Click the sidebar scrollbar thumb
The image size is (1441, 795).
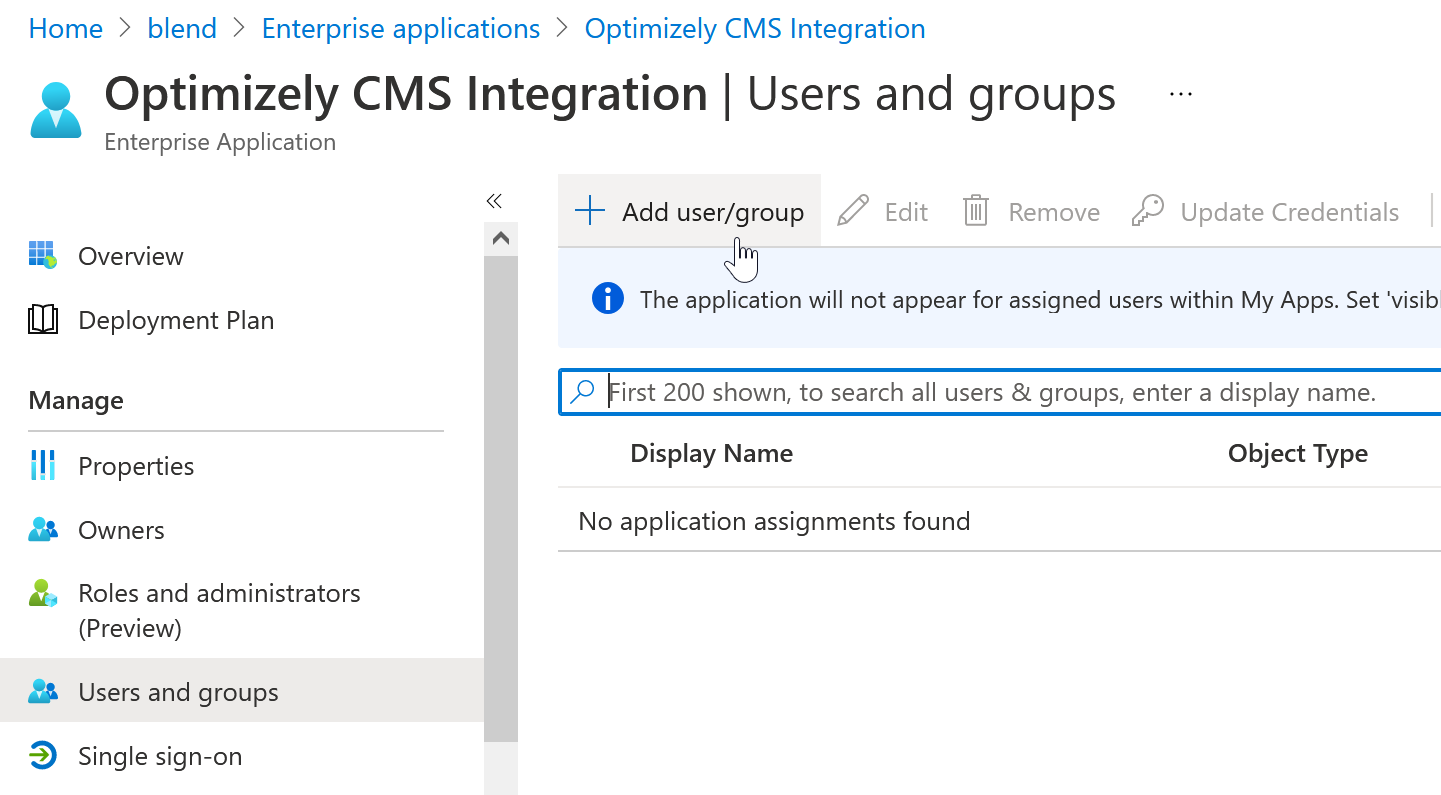pos(501,498)
